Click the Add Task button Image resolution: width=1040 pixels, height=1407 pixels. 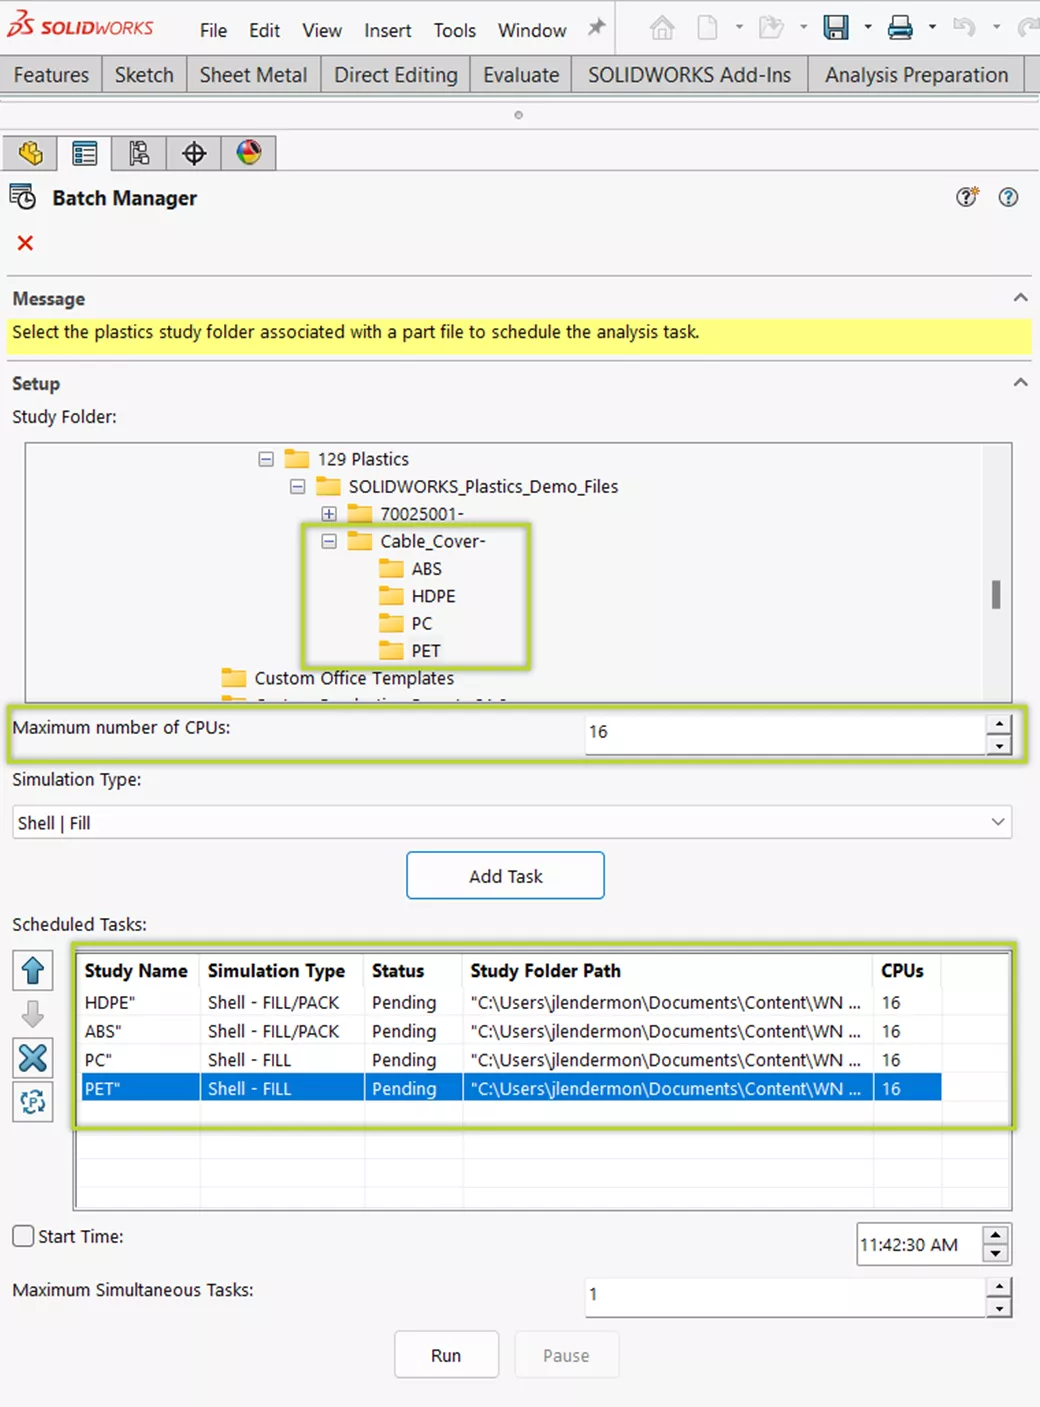pos(505,876)
